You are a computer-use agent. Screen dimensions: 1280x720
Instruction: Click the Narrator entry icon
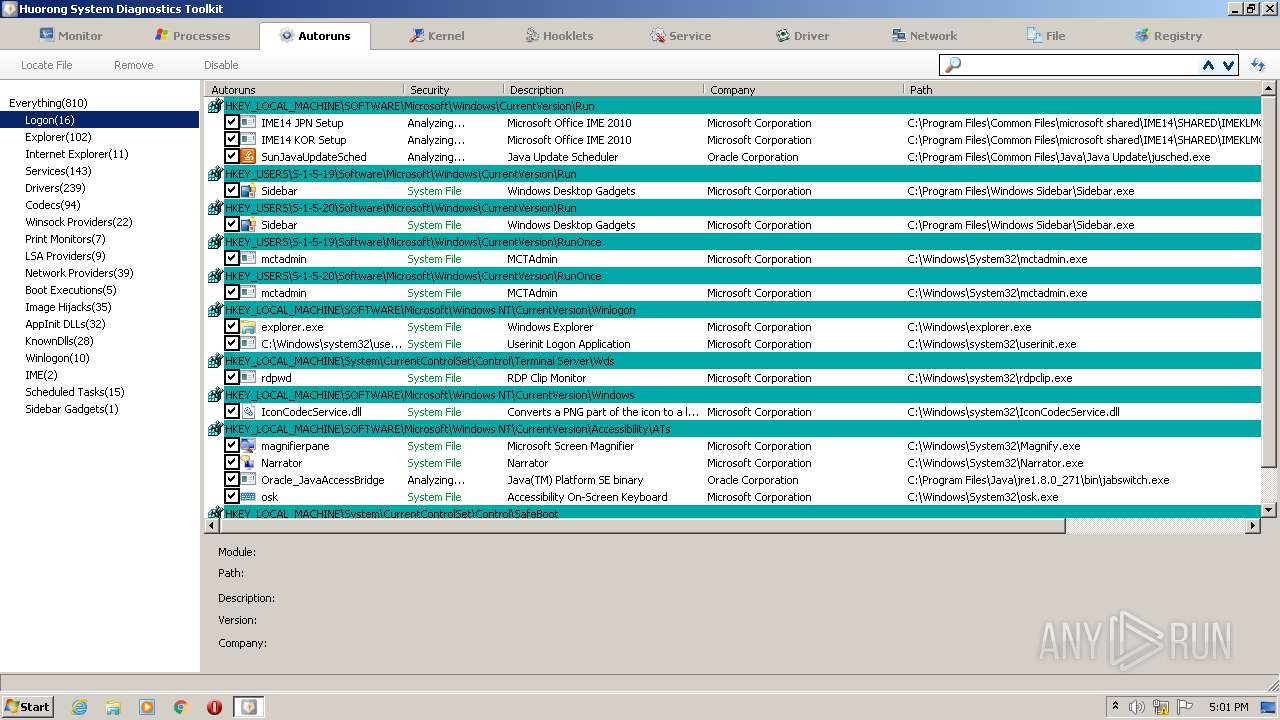point(249,463)
